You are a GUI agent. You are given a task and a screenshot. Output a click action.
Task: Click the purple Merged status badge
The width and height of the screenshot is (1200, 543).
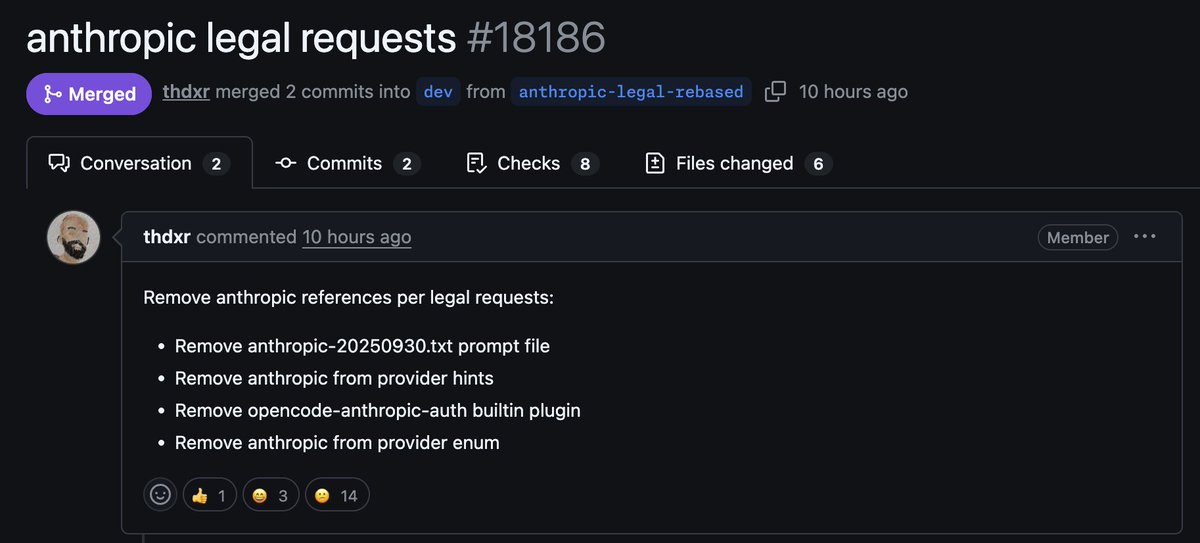(x=89, y=94)
